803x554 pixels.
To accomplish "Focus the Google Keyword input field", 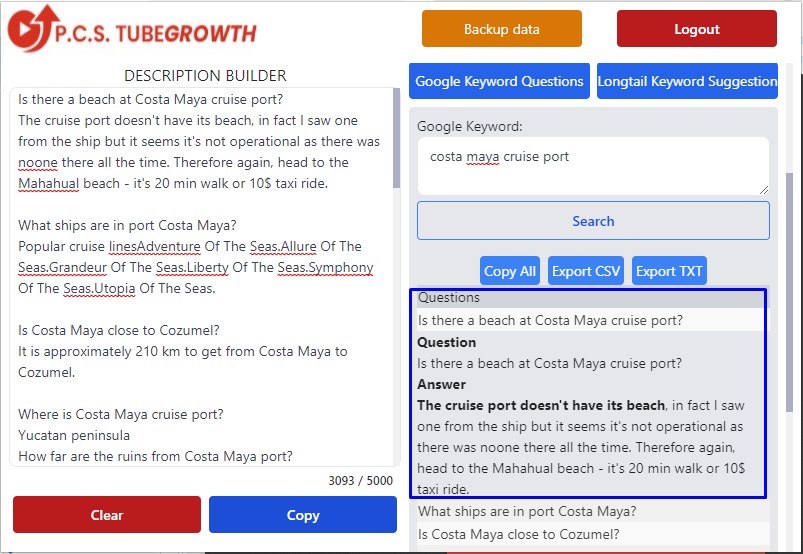I will click(x=593, y=166).
